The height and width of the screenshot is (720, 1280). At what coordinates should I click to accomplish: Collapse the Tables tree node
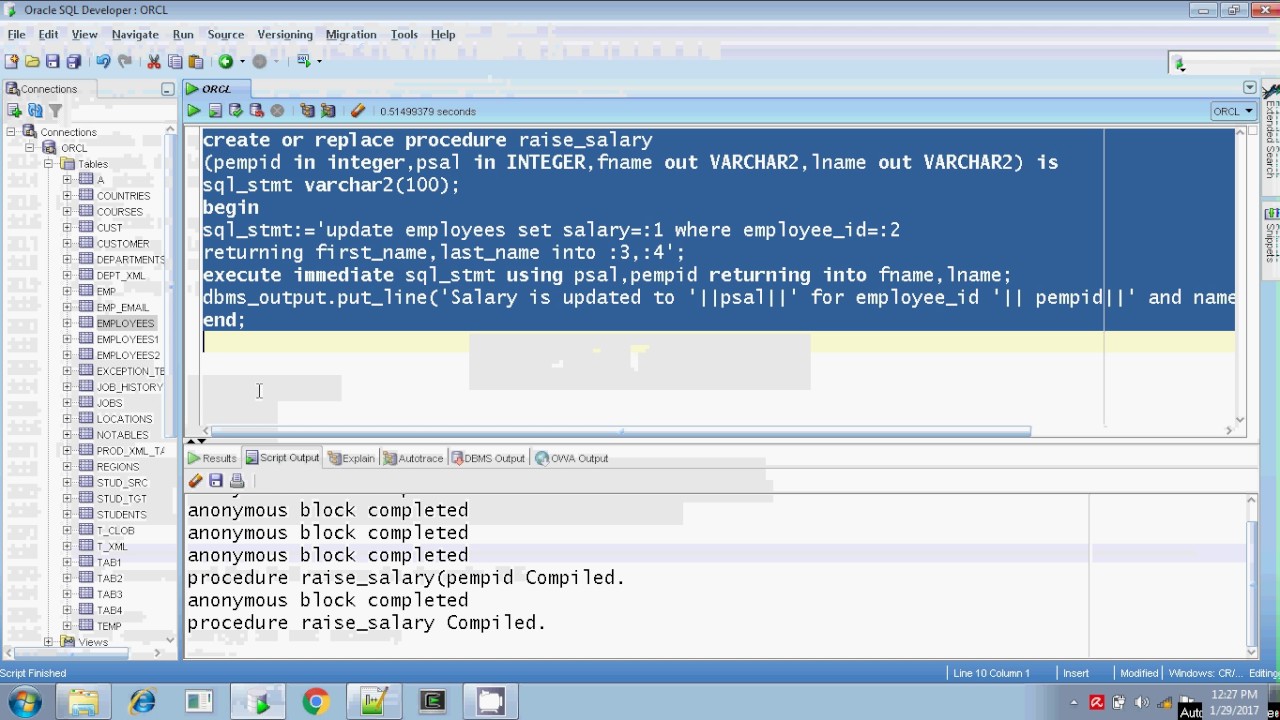[48, 164]
